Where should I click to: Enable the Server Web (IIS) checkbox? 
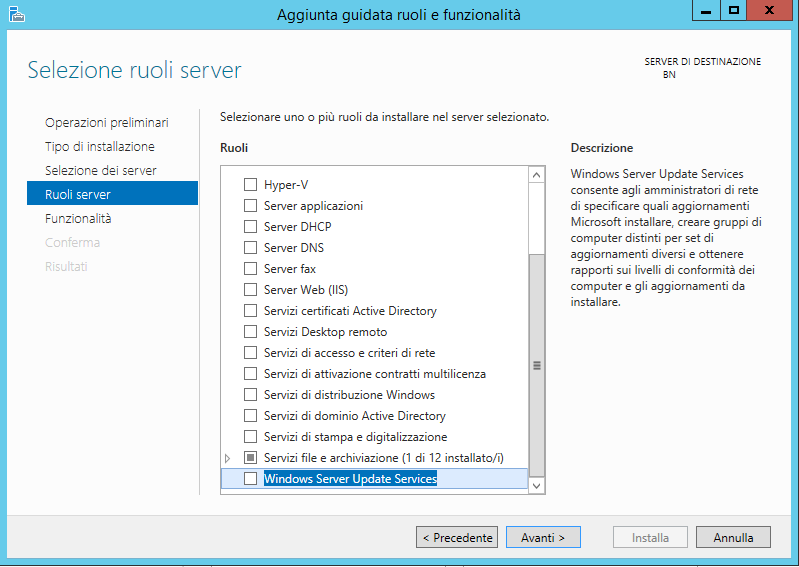250,289
